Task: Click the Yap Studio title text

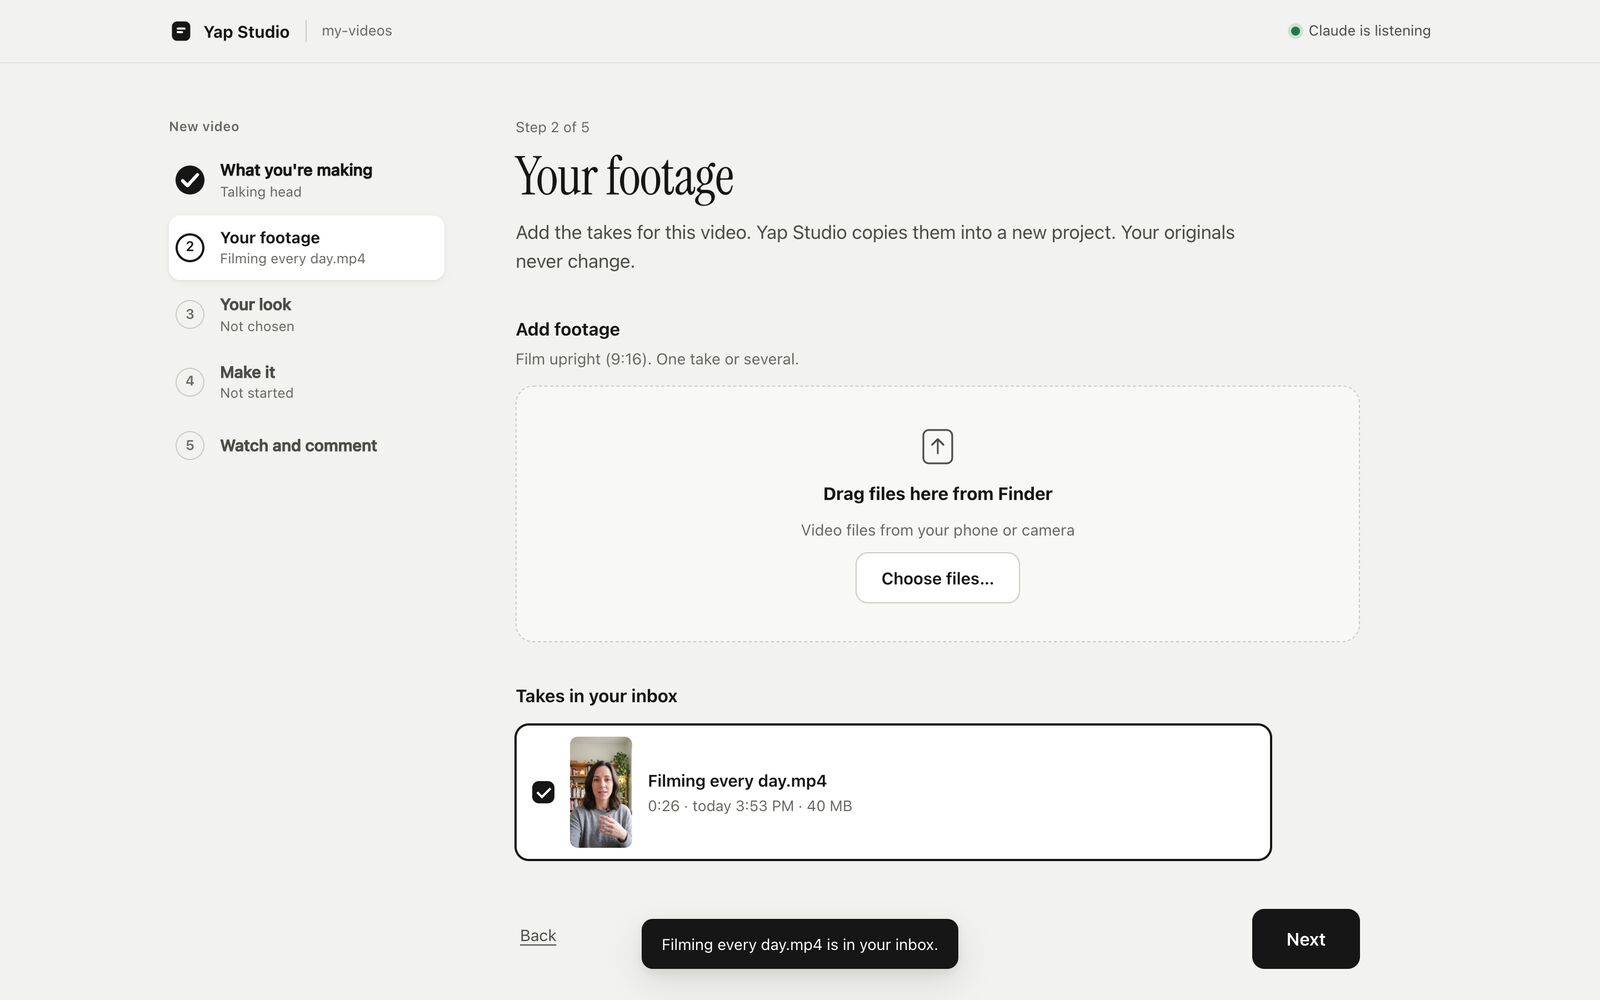Action: tap(246, 32)
